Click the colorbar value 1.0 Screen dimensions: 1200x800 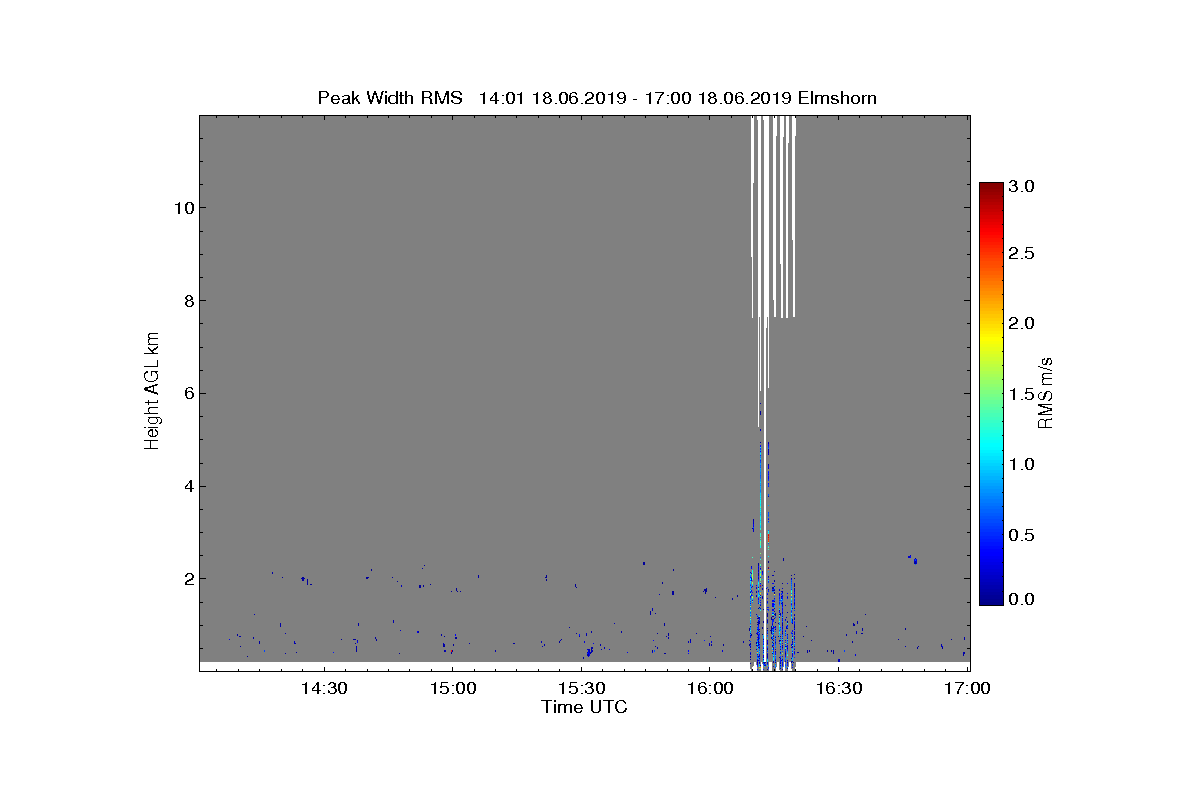(1021, 464)
